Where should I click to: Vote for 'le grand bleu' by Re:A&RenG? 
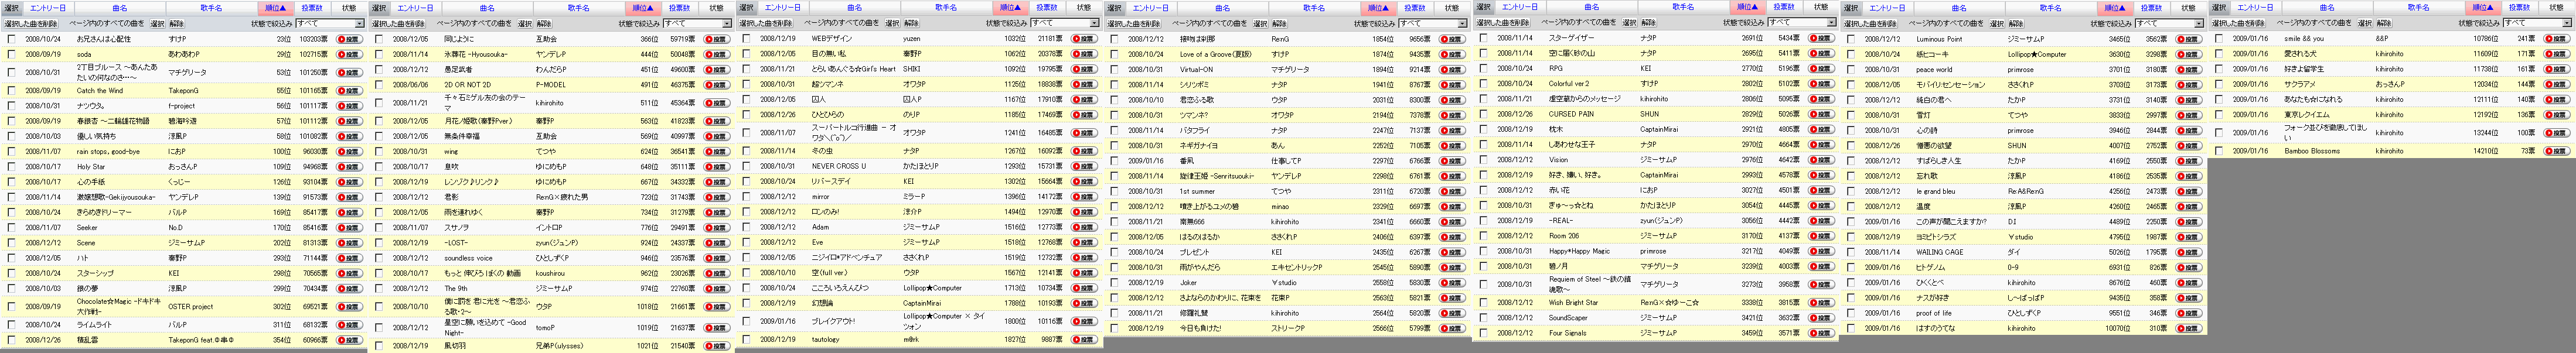tap(2189, 191)
